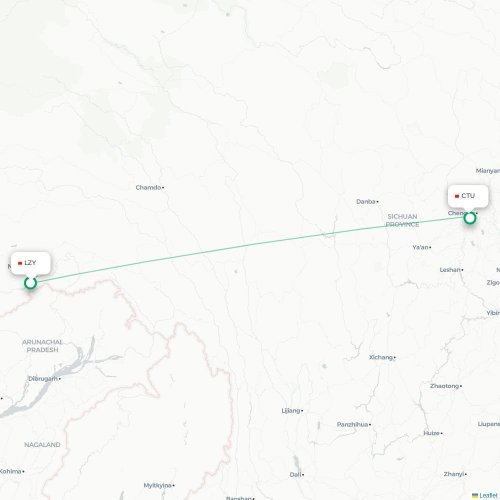Click the LZY airport circle marker

pos(30,283)
